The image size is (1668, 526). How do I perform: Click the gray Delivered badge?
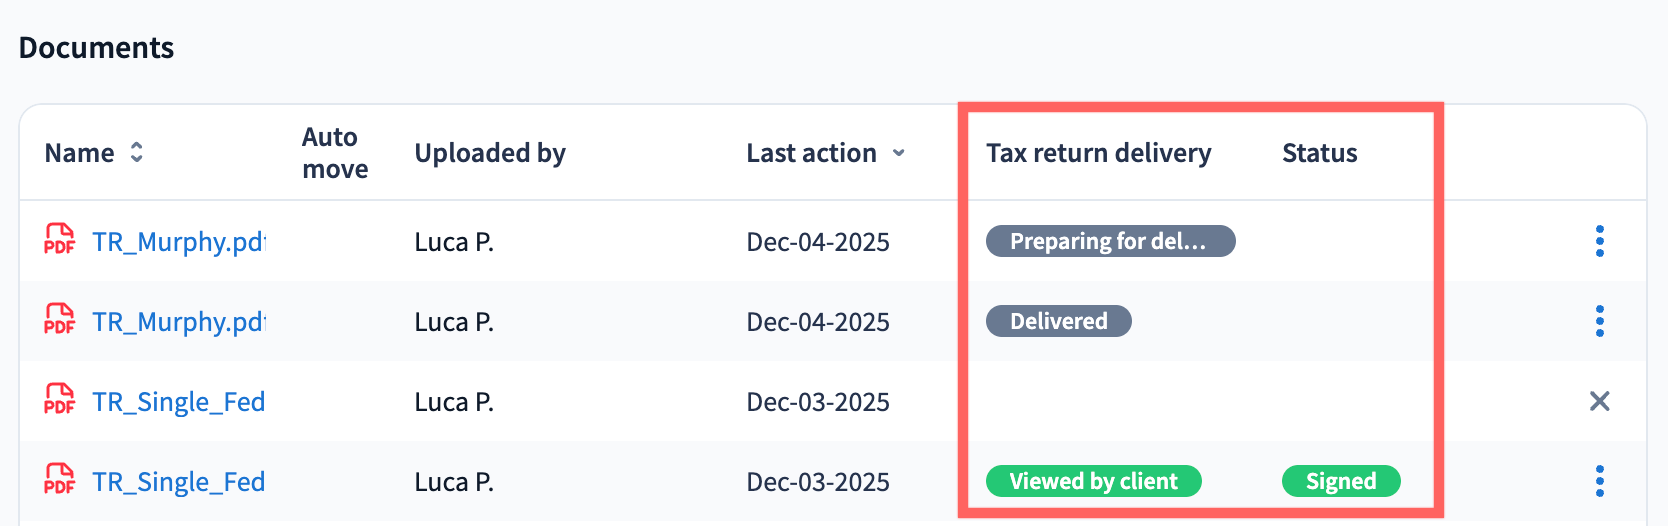1058,321
